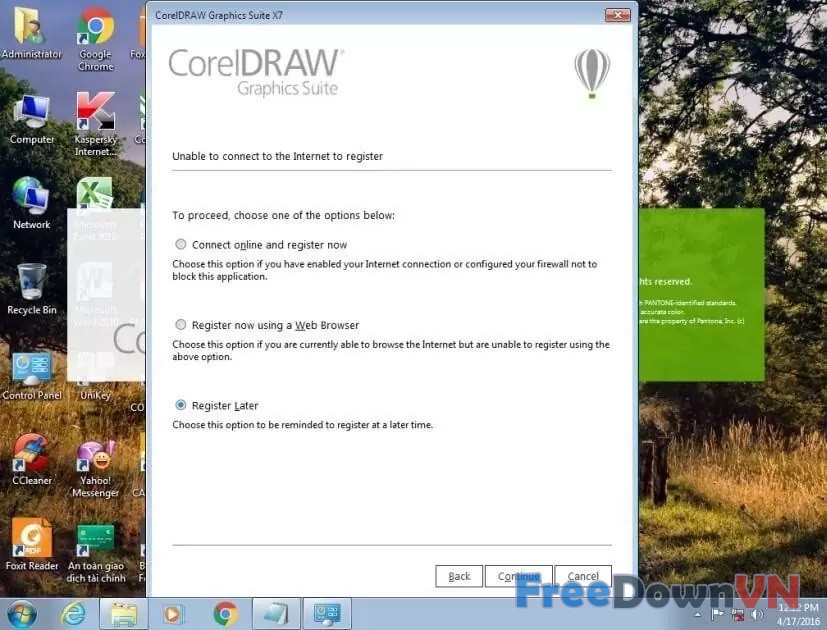
Task: Launch CCleaner from the desktop
Action: point(31,455)
